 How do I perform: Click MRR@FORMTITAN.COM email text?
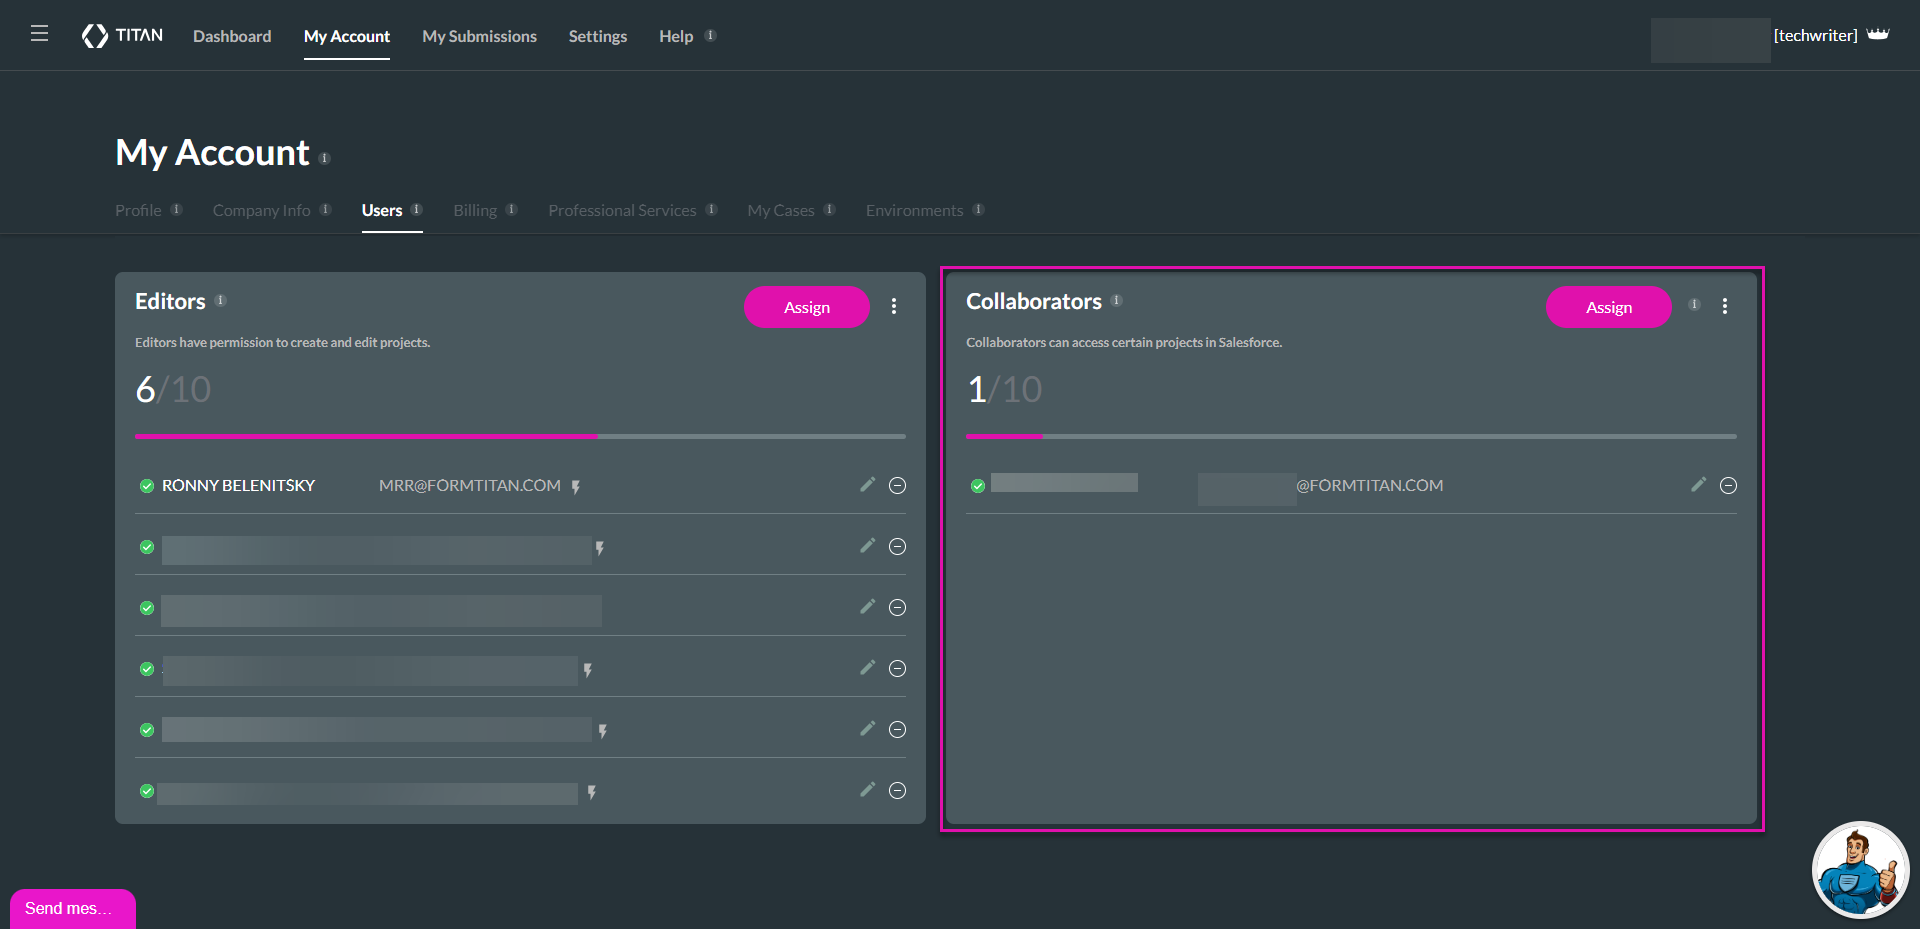[x=470, y=485]
